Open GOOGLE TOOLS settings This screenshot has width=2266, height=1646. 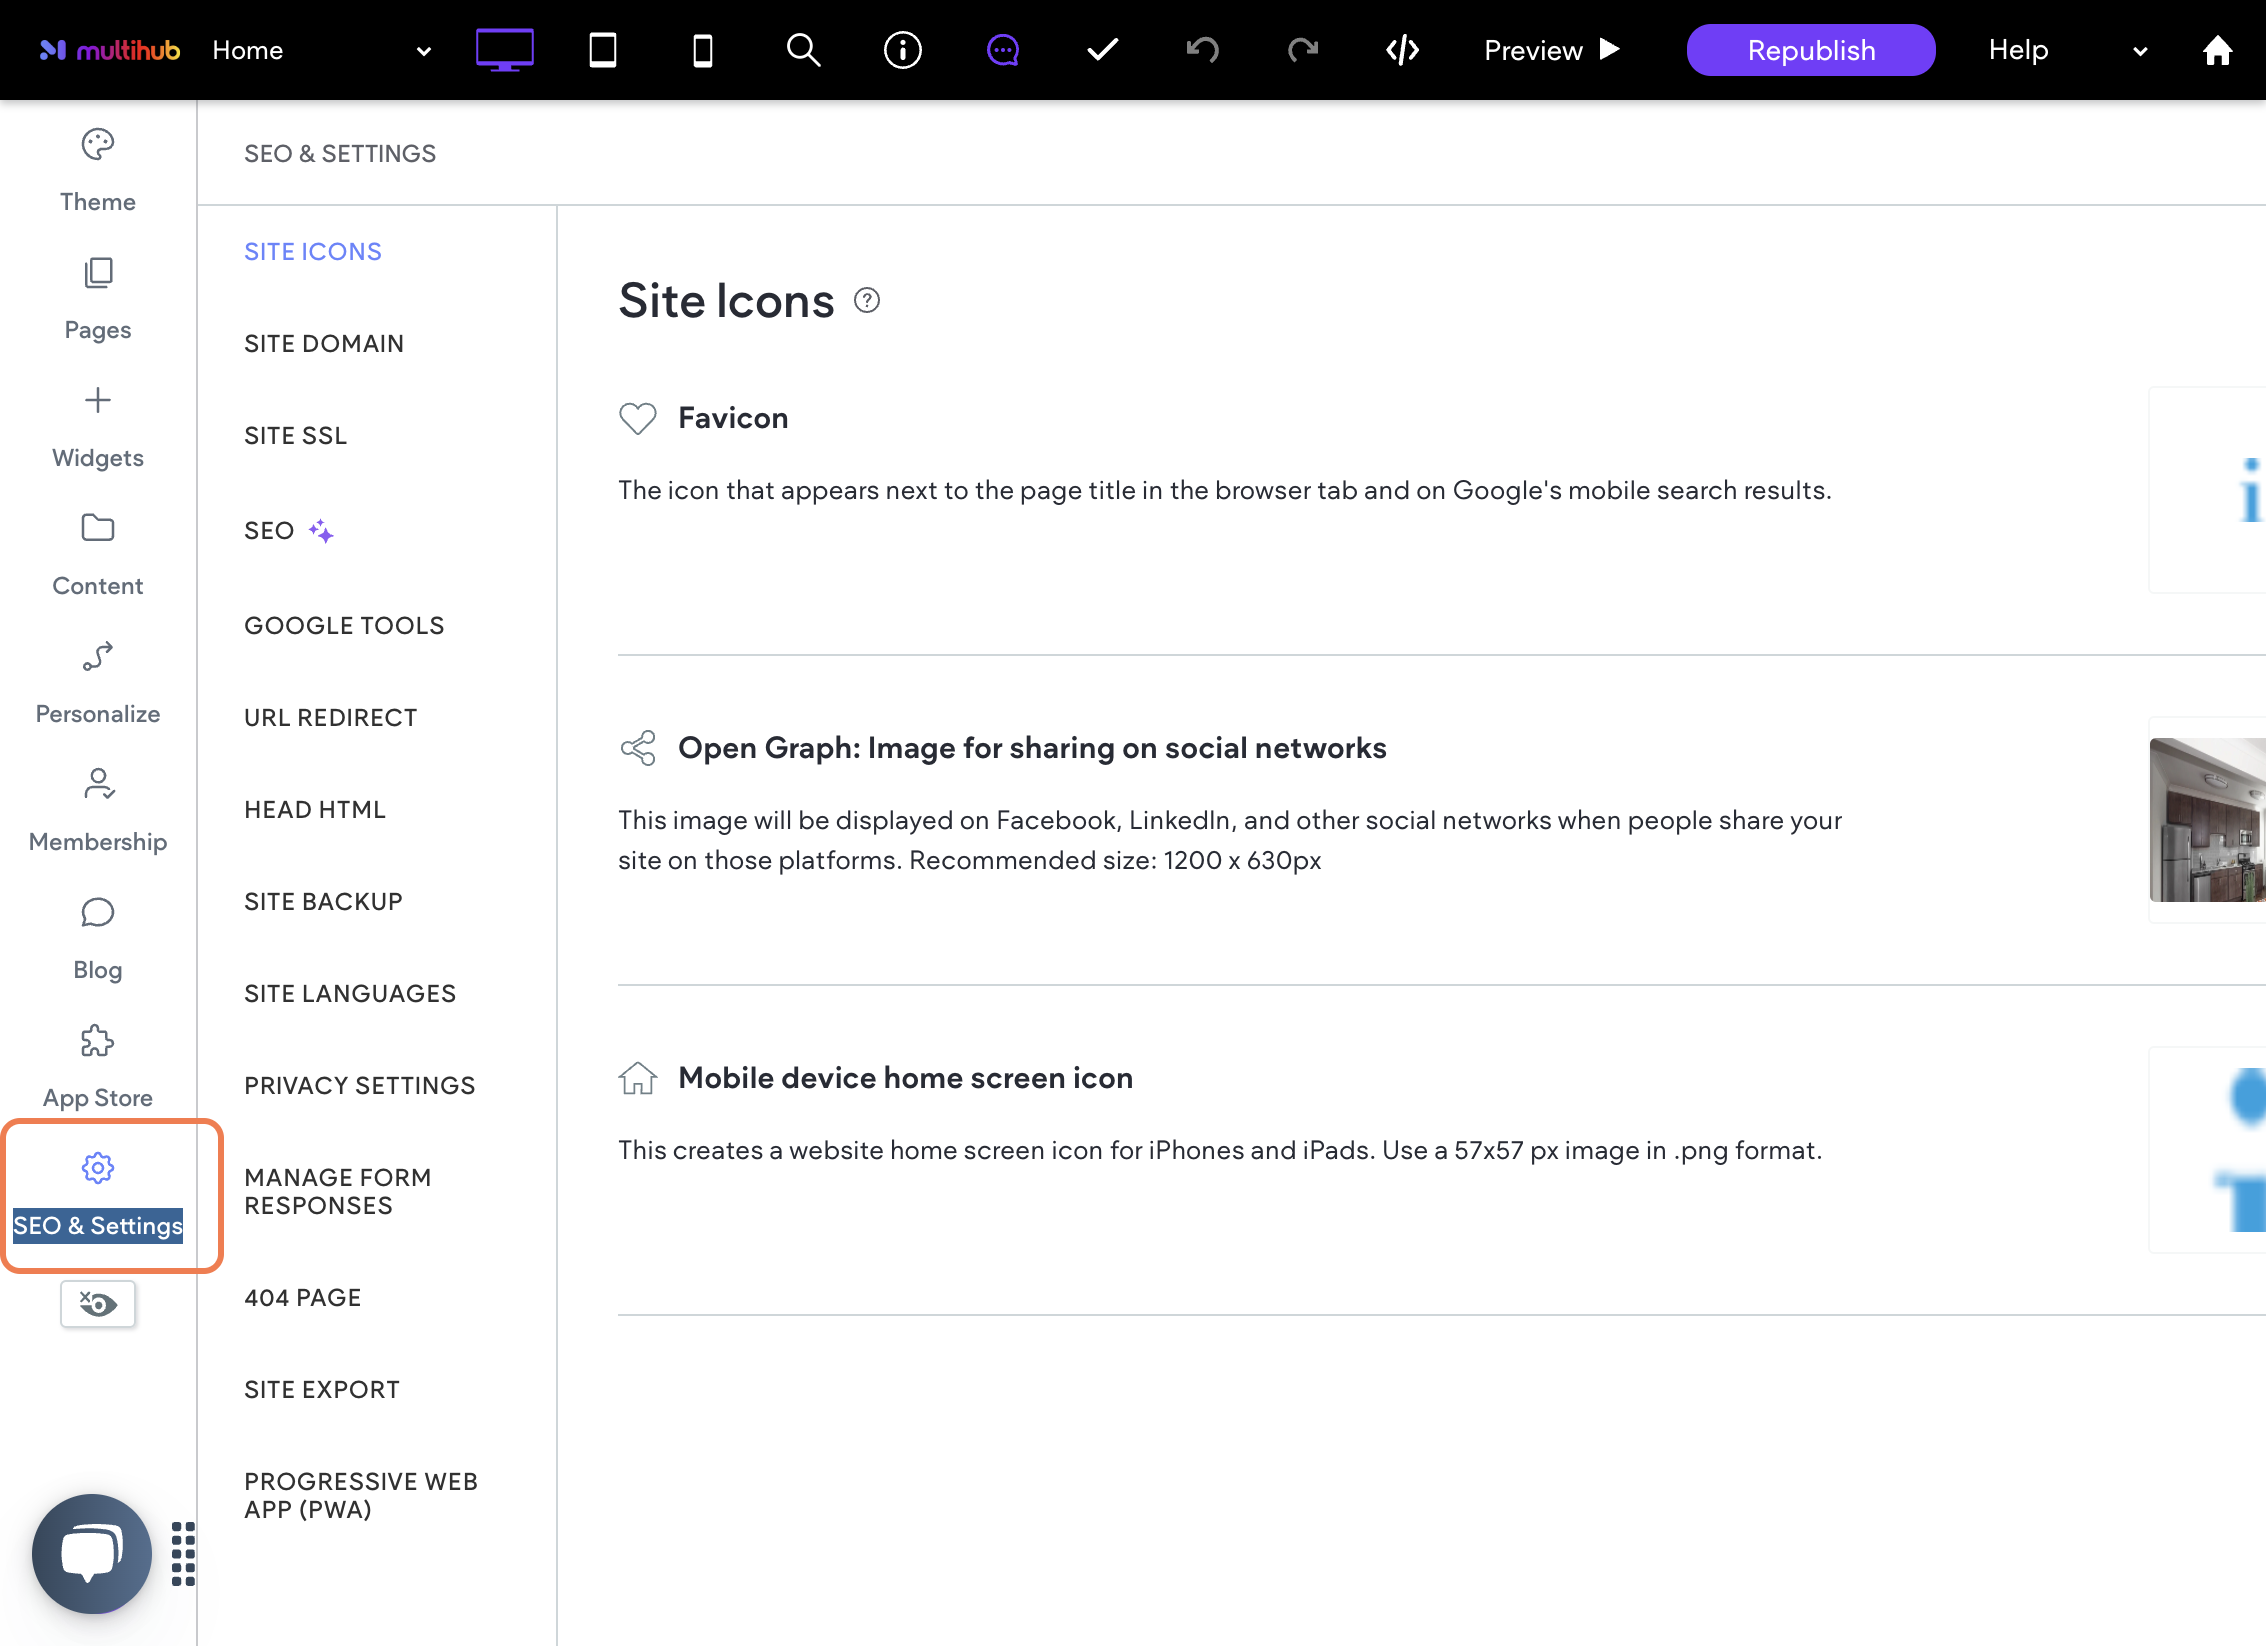(344, 626)
